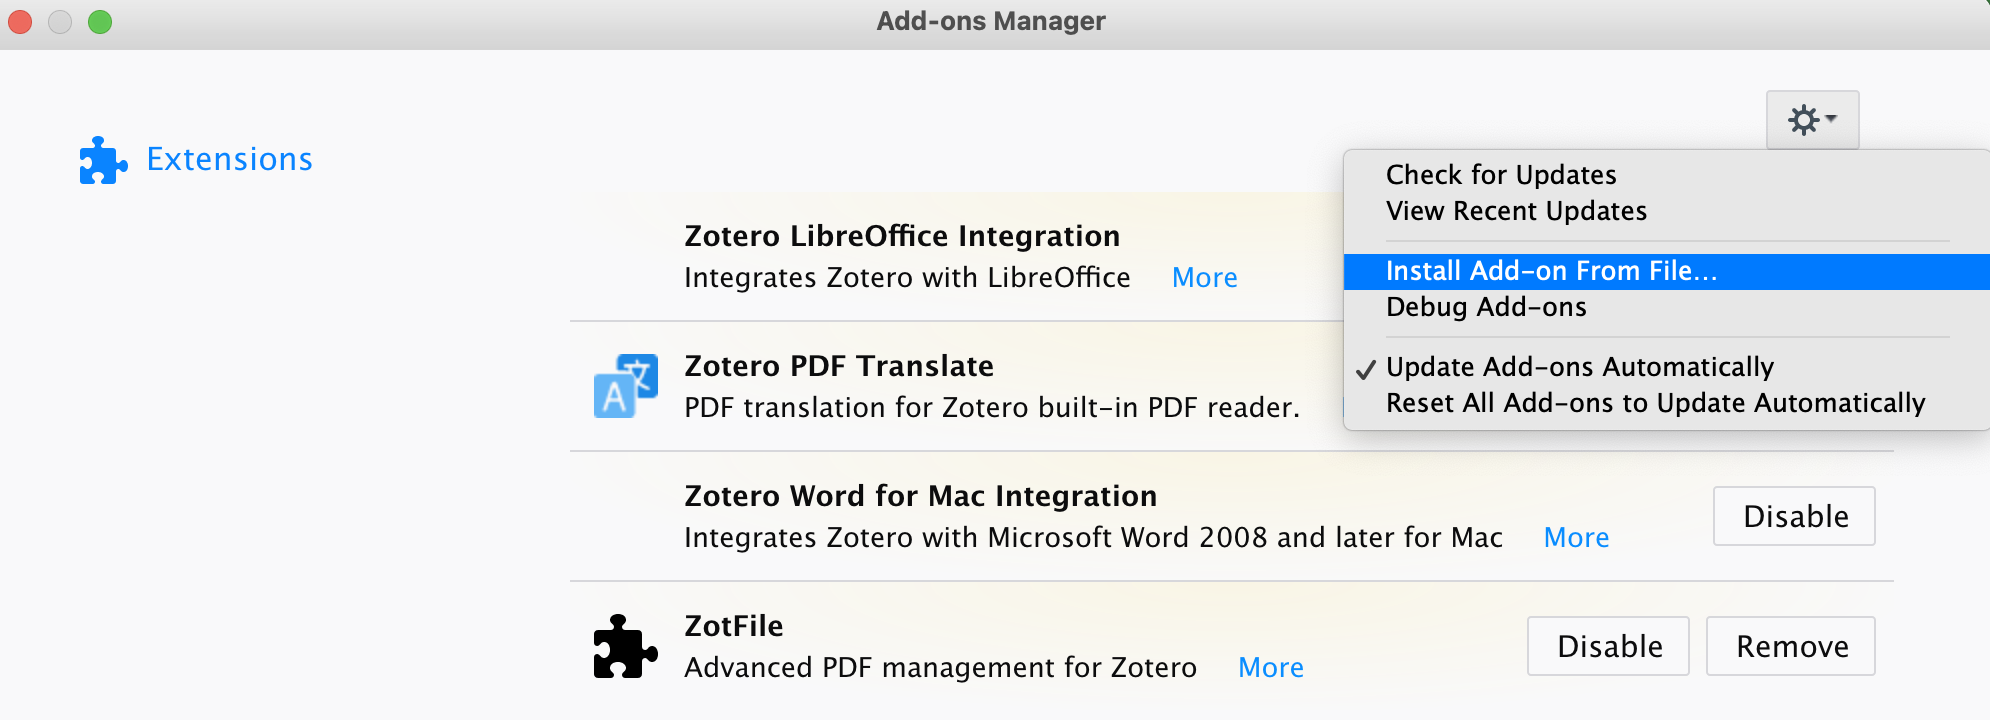The width and height of the screenshot is (1990, 720).
Task: Click More link for ZotFile
Action: [1270, 668]
